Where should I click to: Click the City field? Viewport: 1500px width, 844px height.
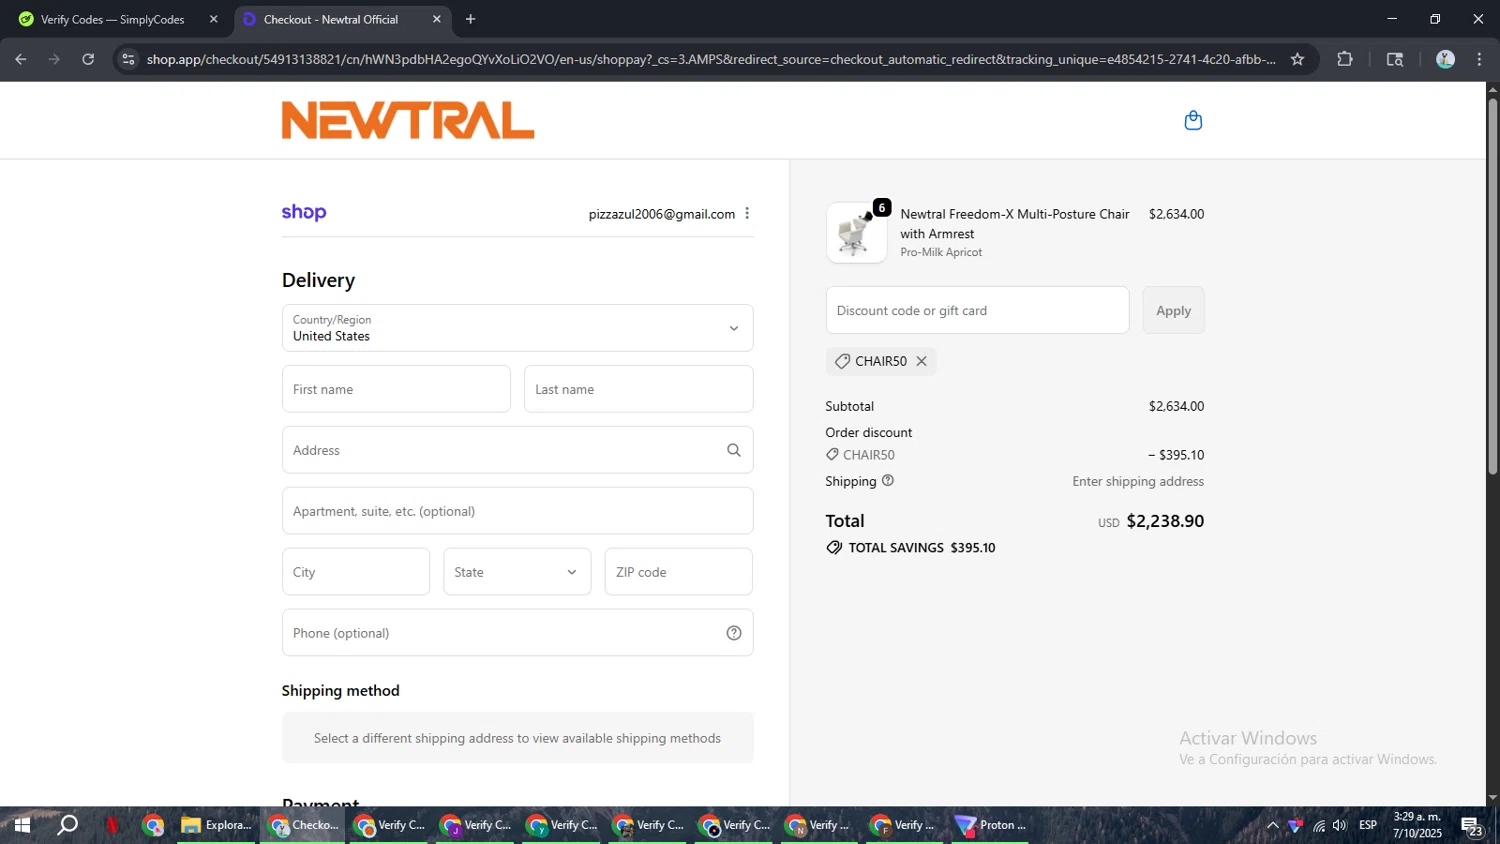click(356, 572)
